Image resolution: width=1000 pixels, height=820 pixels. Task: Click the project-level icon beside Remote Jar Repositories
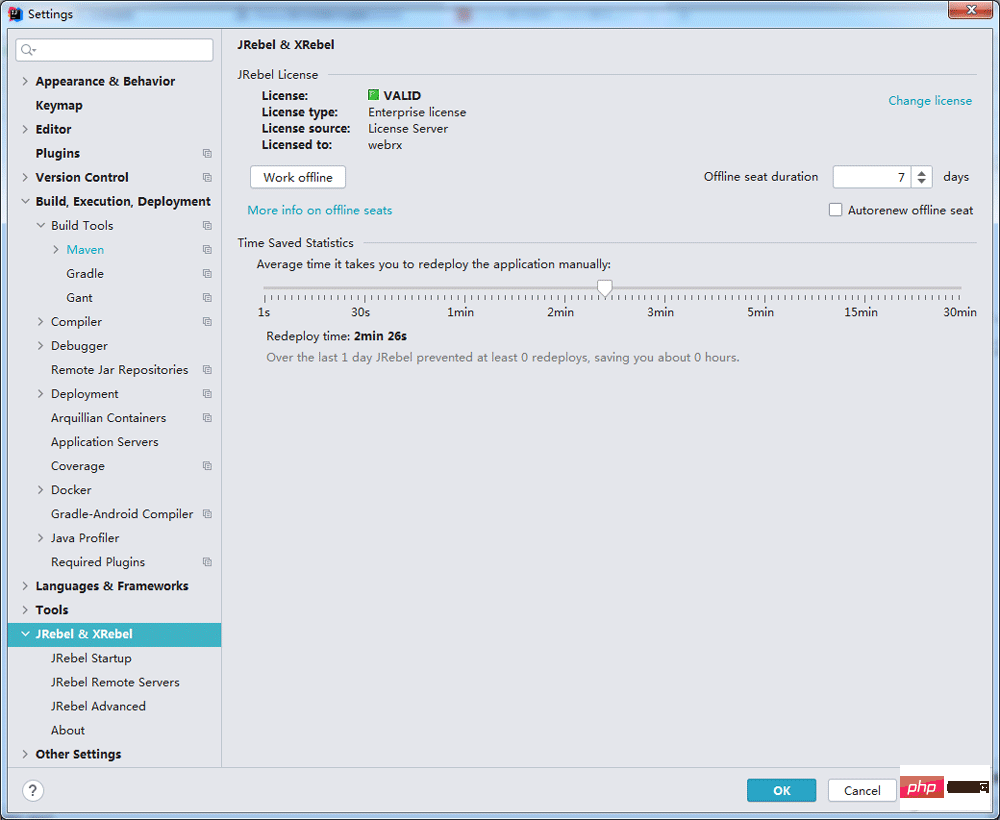point(207,370)
